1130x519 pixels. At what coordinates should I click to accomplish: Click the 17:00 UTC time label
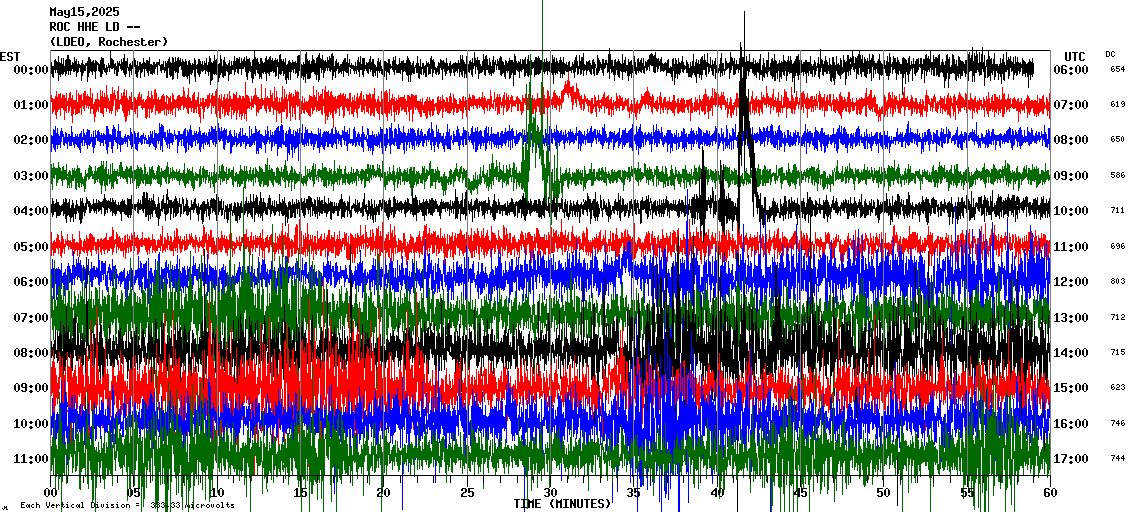point(1071,459)
